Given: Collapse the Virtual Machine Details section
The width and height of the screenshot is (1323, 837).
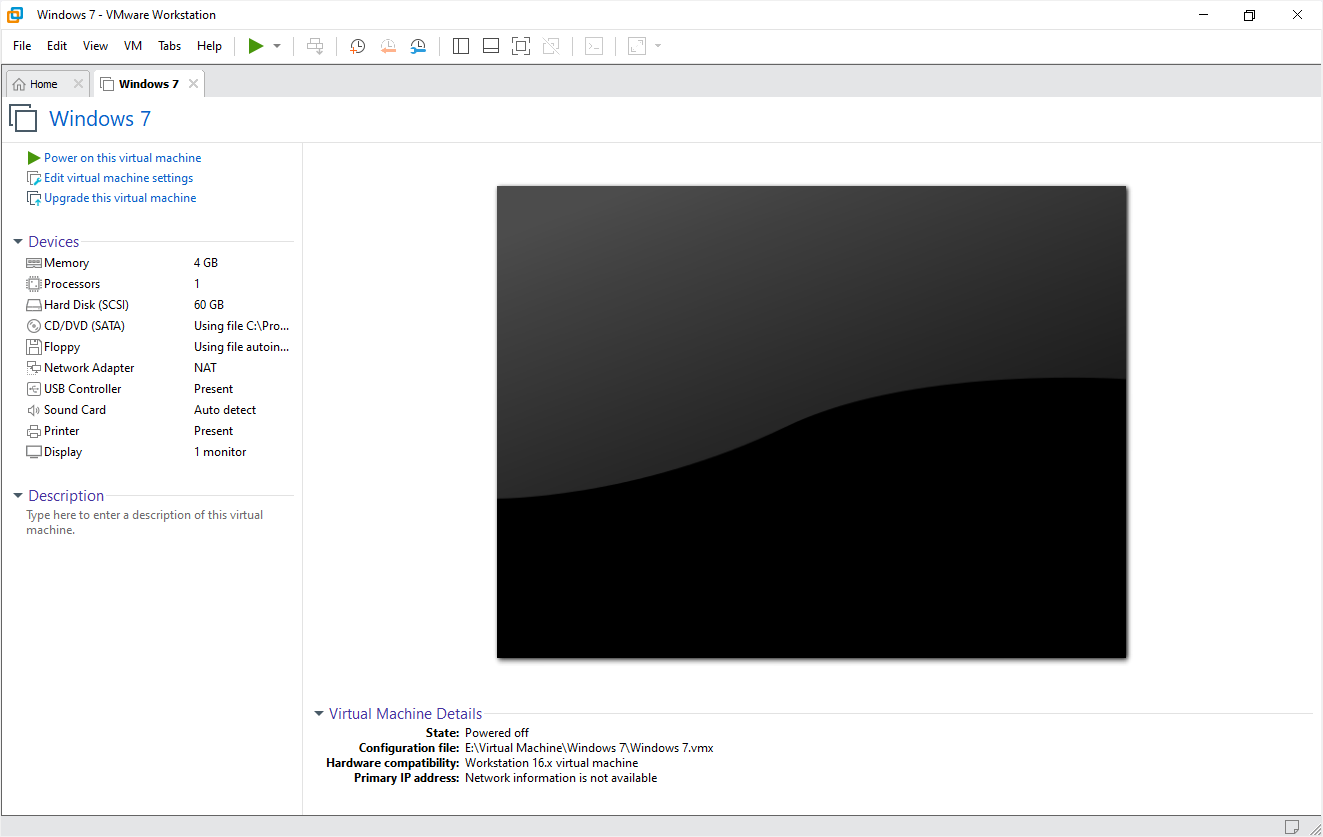Looking at the screenshot, I should click(x=319, y=713).
